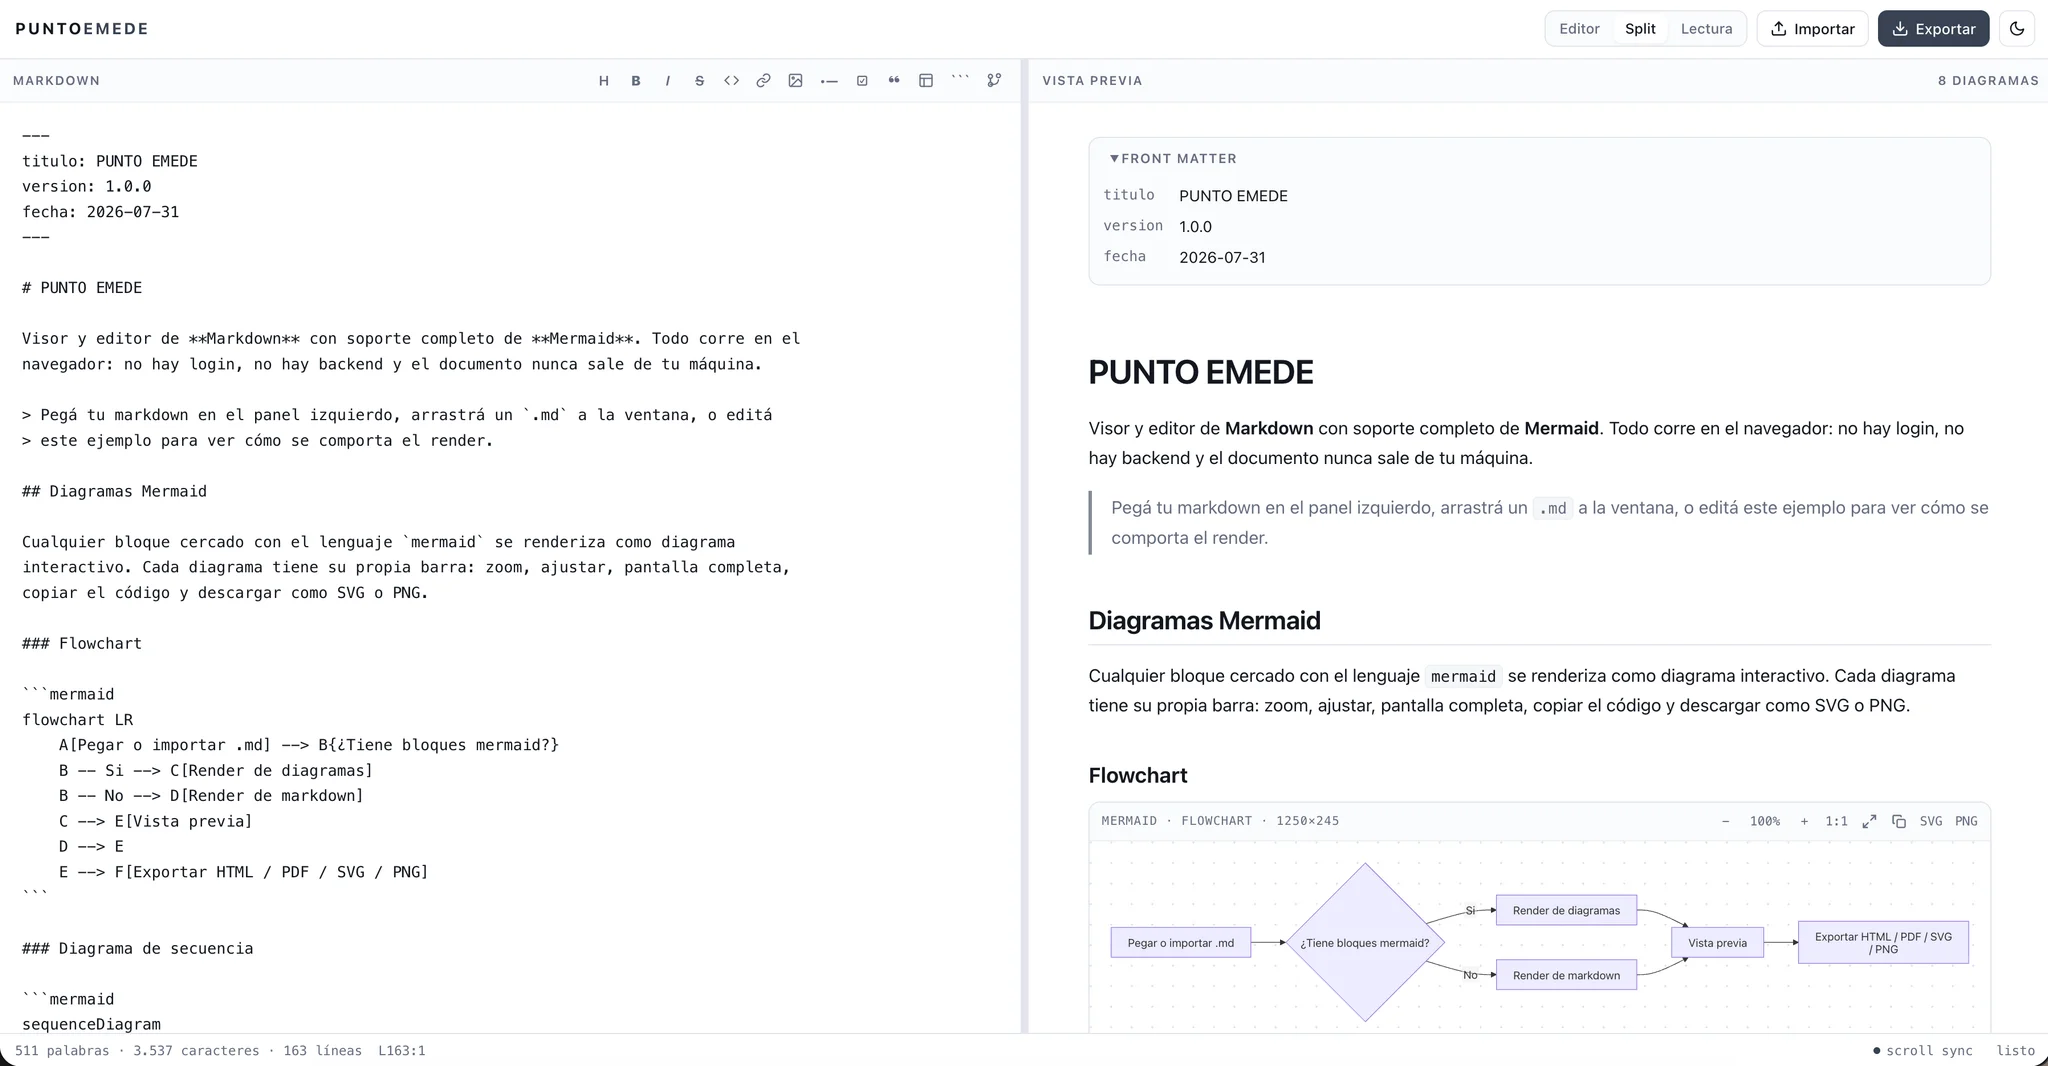Click the 'MARKDOWN' panel label
The width and height of the screenshot is (2048, 1066).
coord(56,81)
